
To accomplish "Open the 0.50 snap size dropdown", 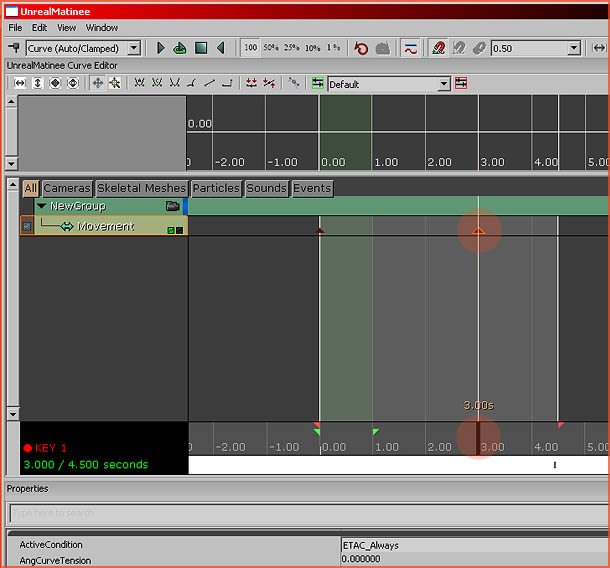I will 573,48.
